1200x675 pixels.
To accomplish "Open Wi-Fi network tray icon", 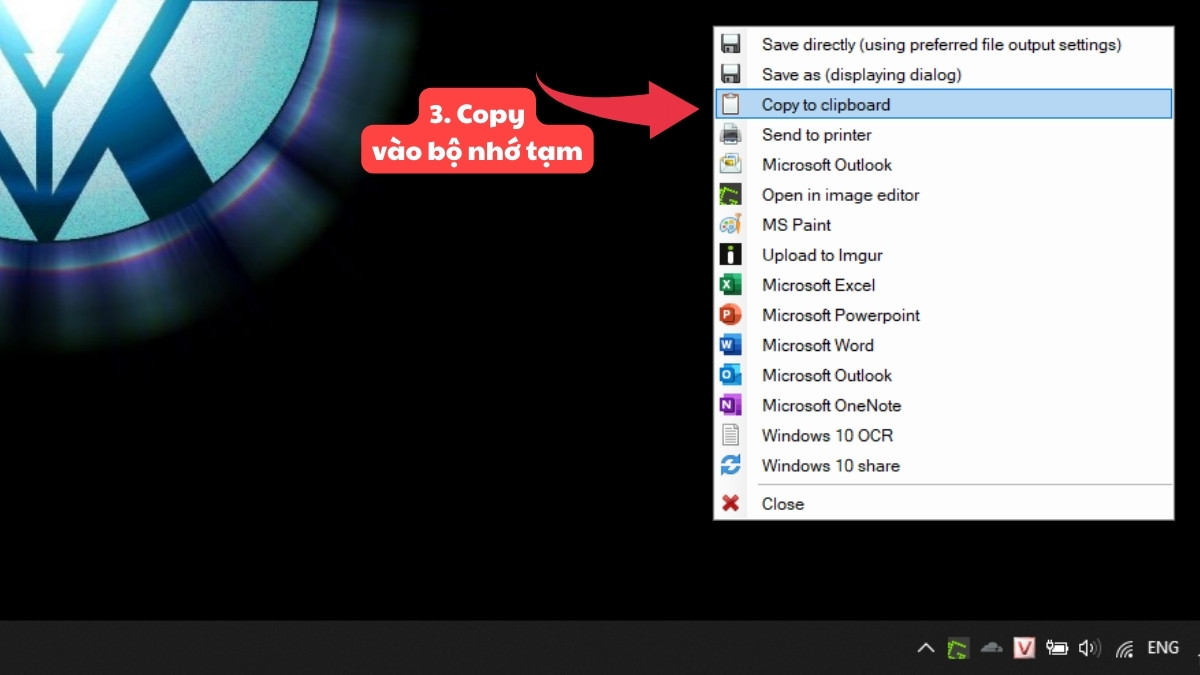I will coord(1125,649).
